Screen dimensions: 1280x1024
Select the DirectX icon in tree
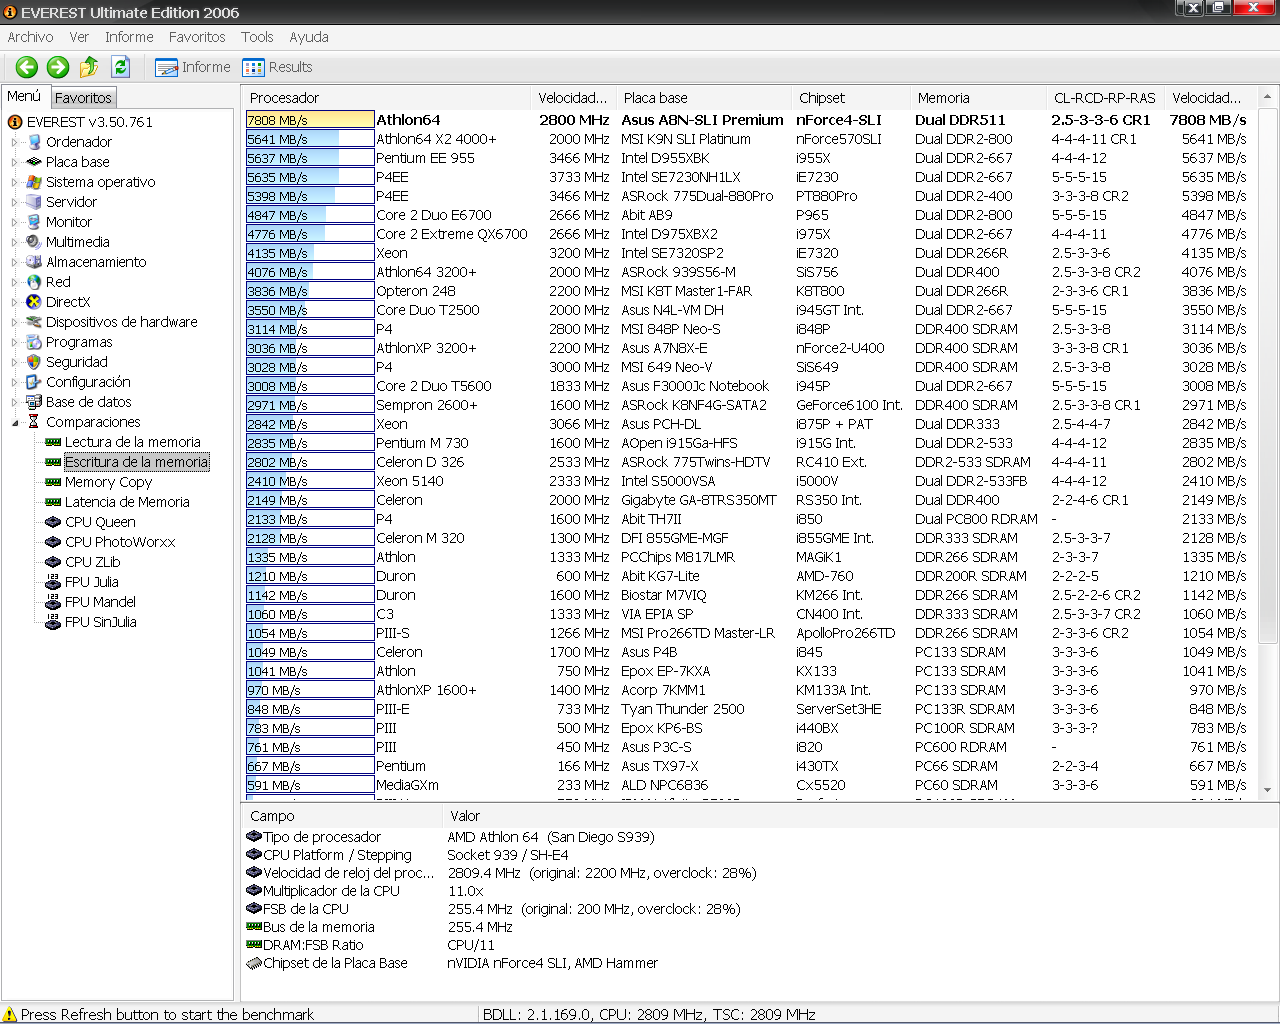point(34,302)
